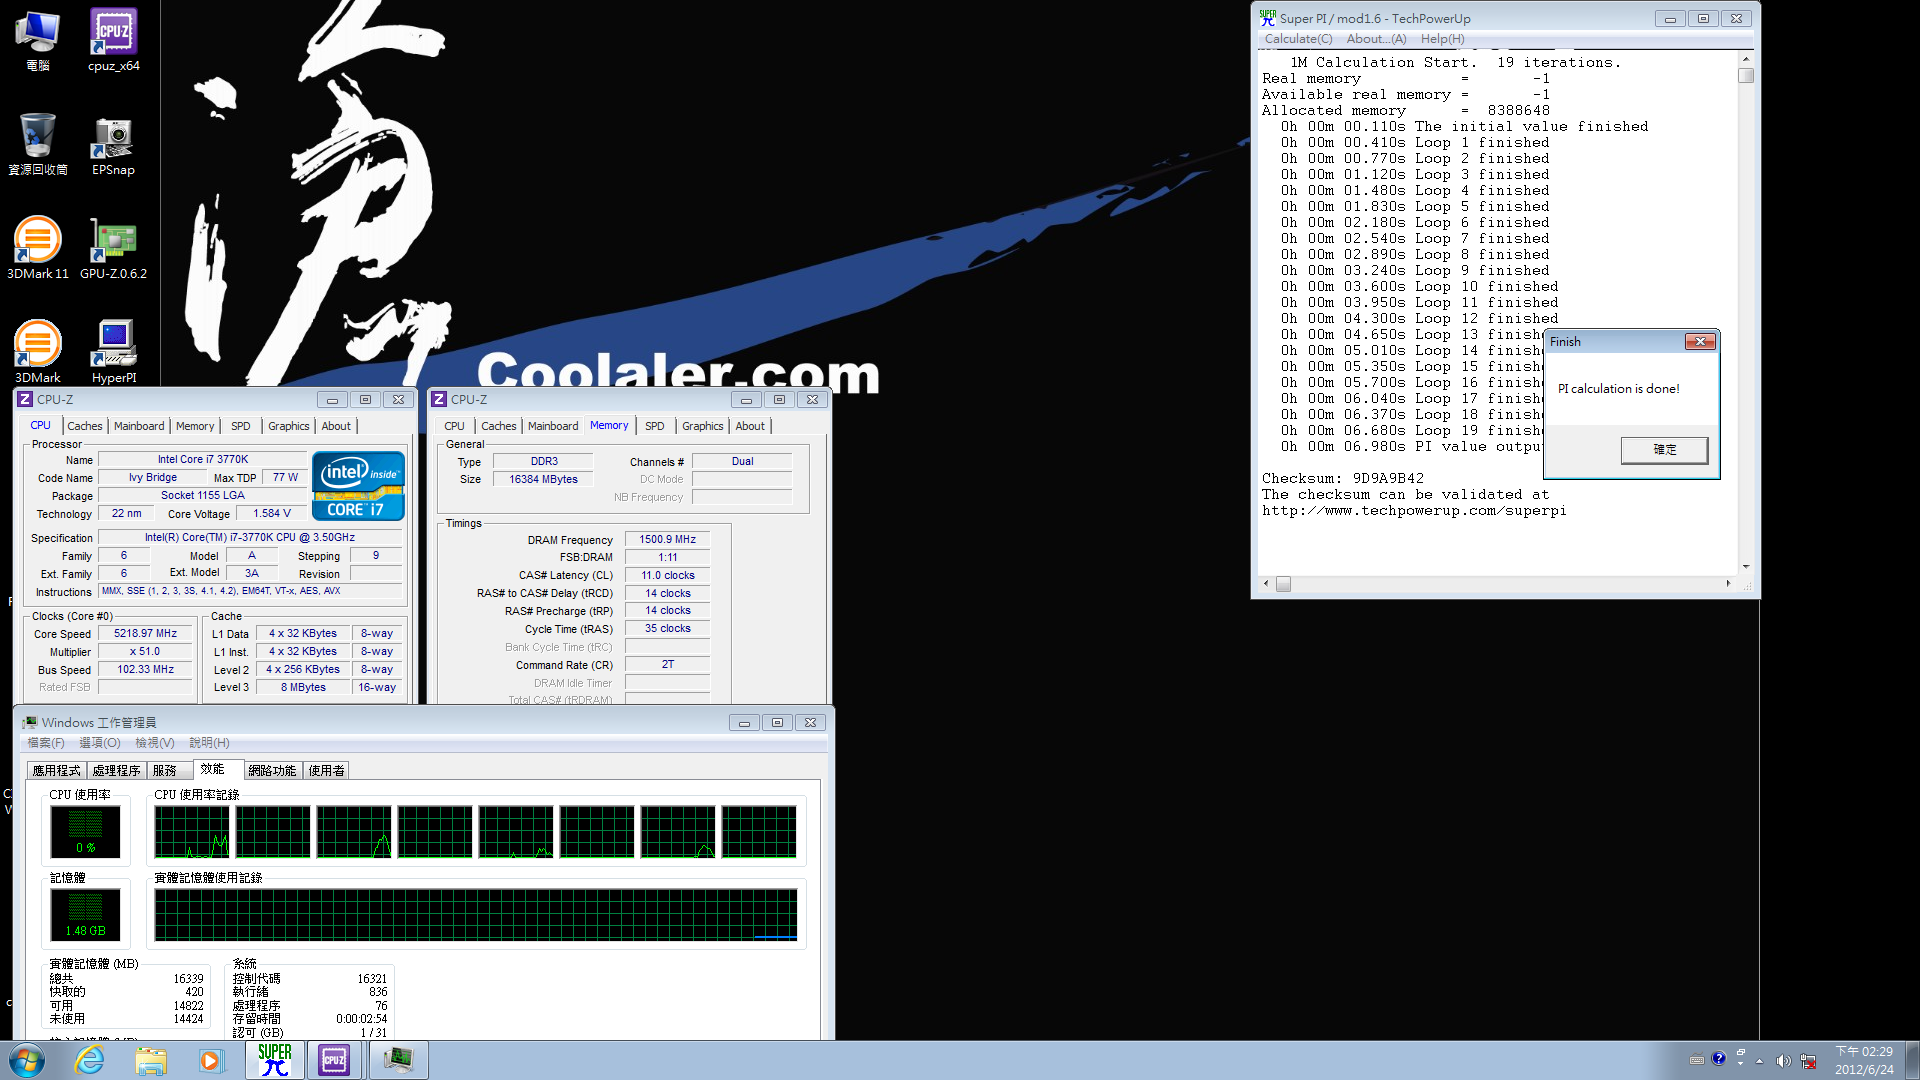Open About tab in left CPU-Z window

336,426
